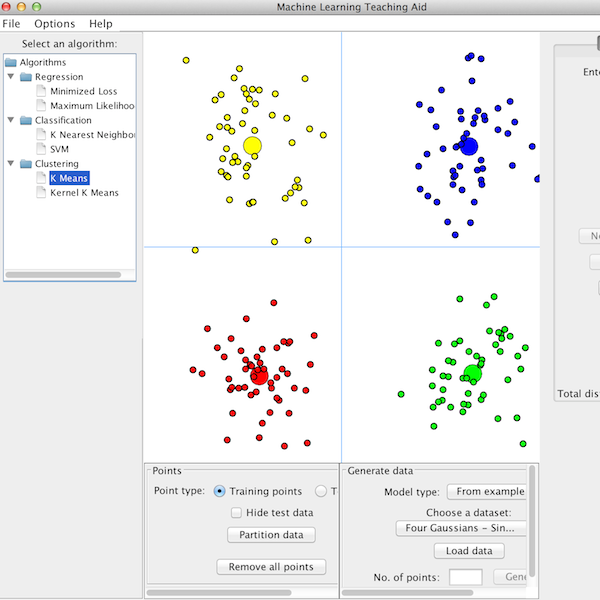Open the Model type dropdown
600x600 pixels.
487,492
